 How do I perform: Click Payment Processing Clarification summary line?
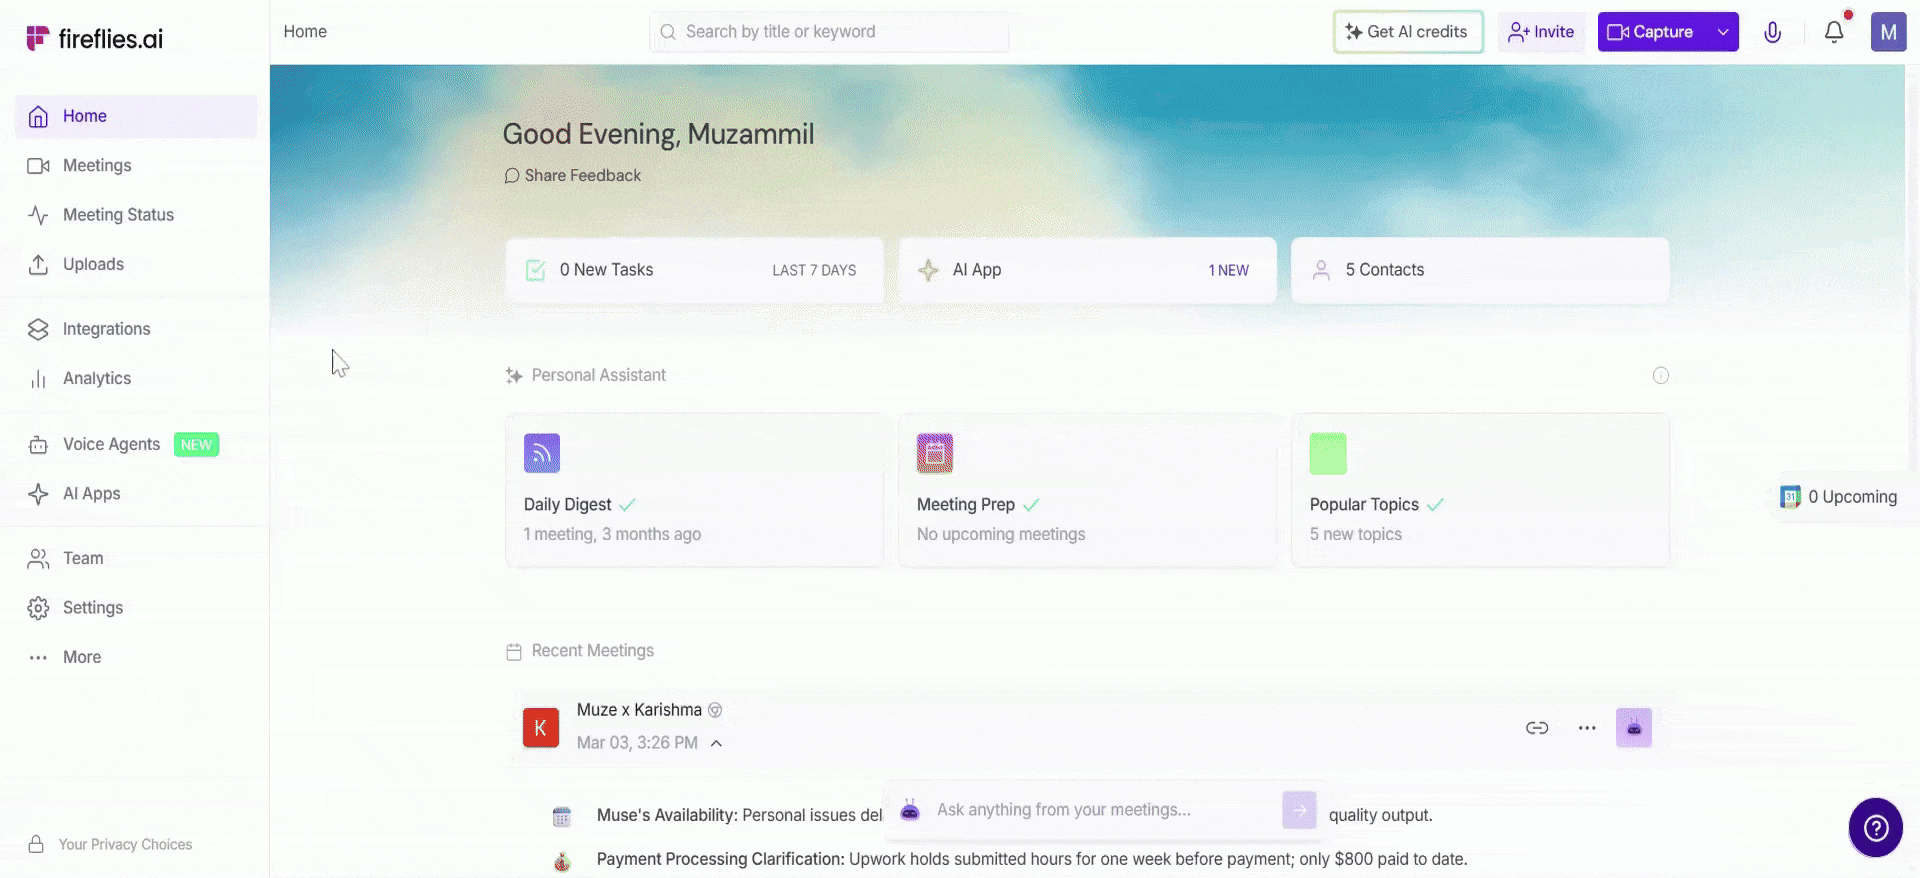1032,859
